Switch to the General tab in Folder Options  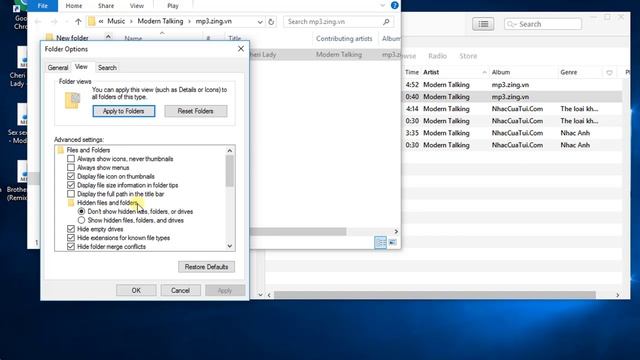[x=58, y=68]
